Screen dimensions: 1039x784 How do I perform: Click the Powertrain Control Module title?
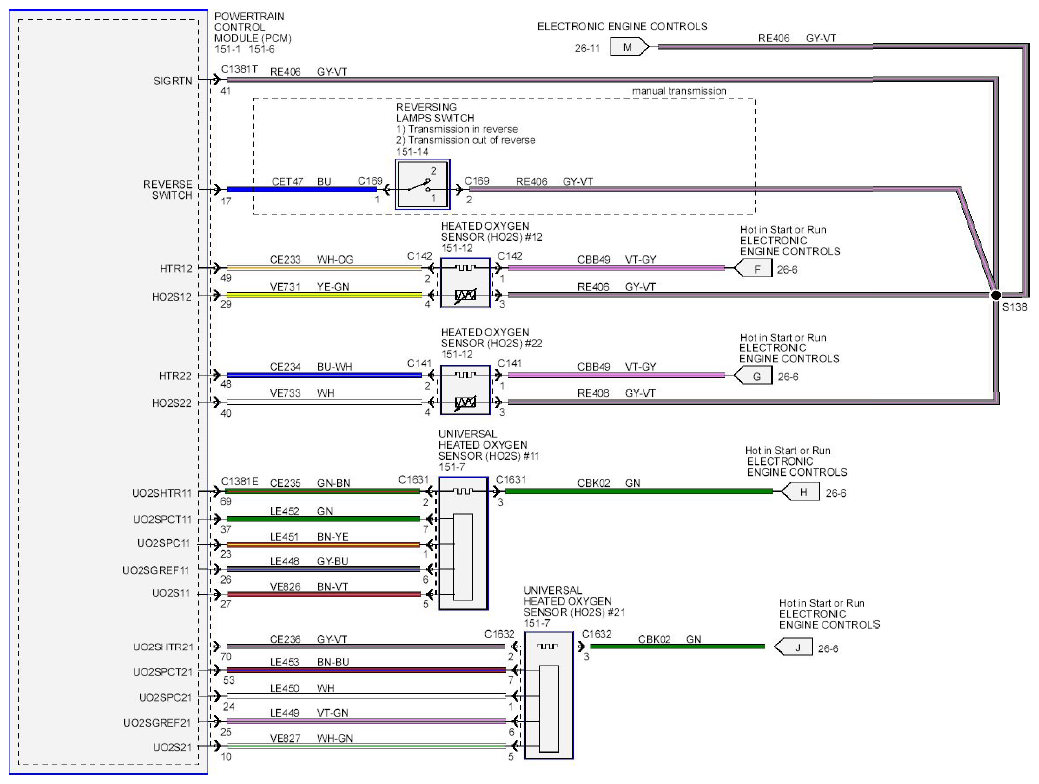click(252, 27)
